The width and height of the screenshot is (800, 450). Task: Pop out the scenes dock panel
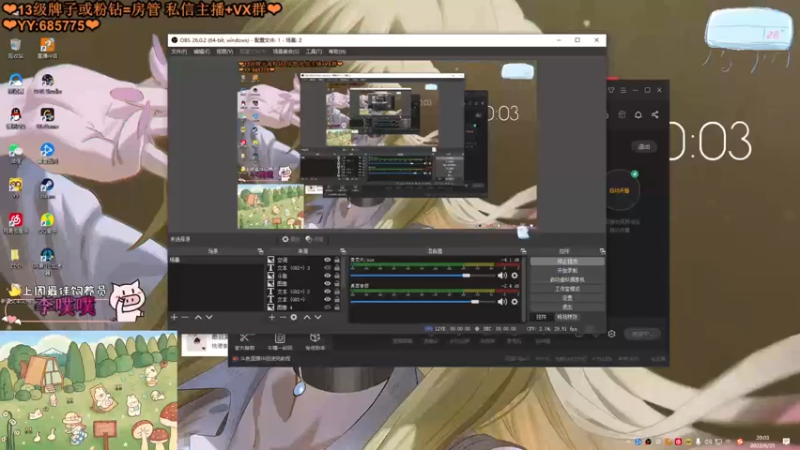260,251
